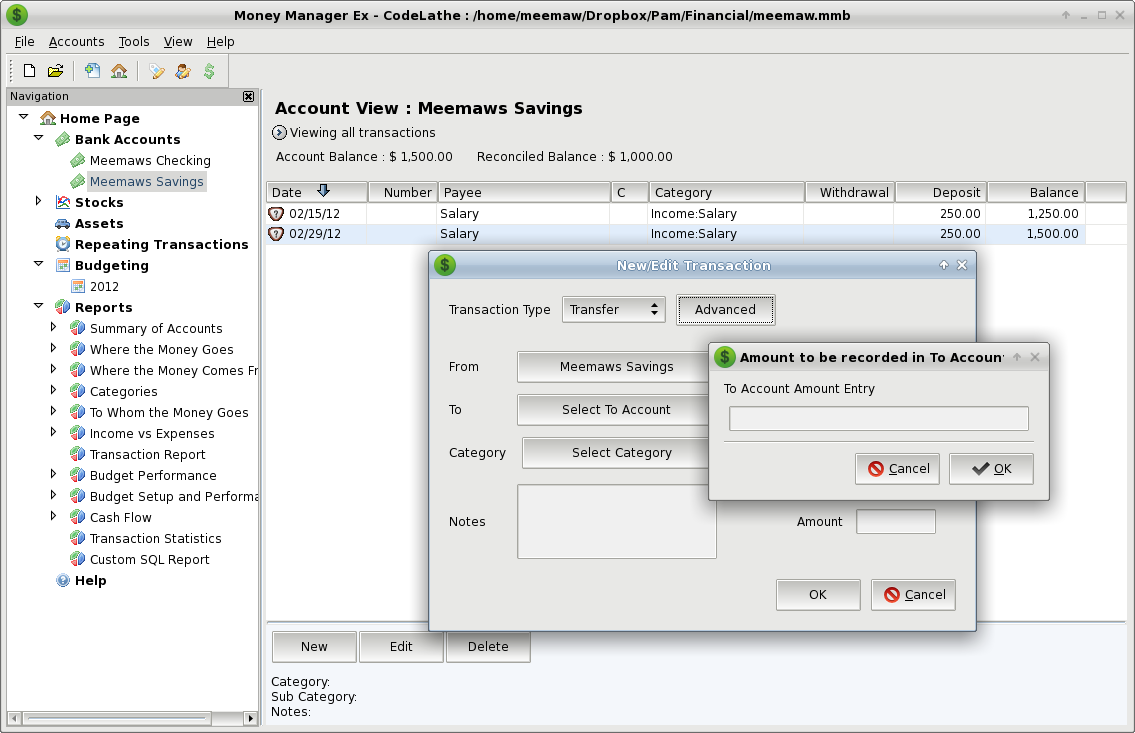Click the Assets car icon in the tree

click(63, 224)
